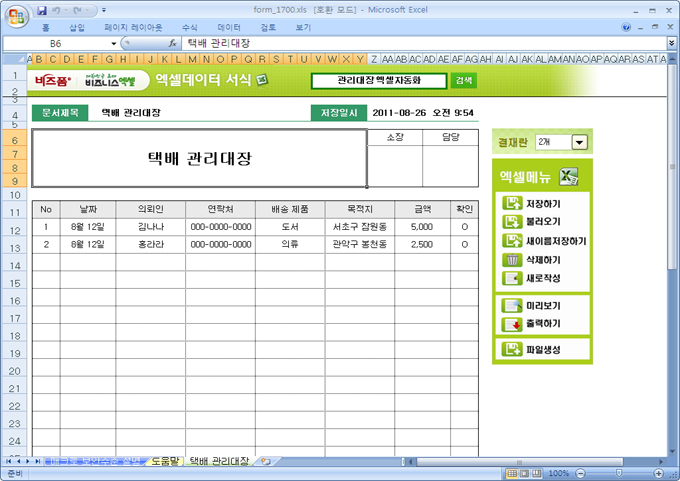Undo last action in quick access toolbar

(56, 10)
